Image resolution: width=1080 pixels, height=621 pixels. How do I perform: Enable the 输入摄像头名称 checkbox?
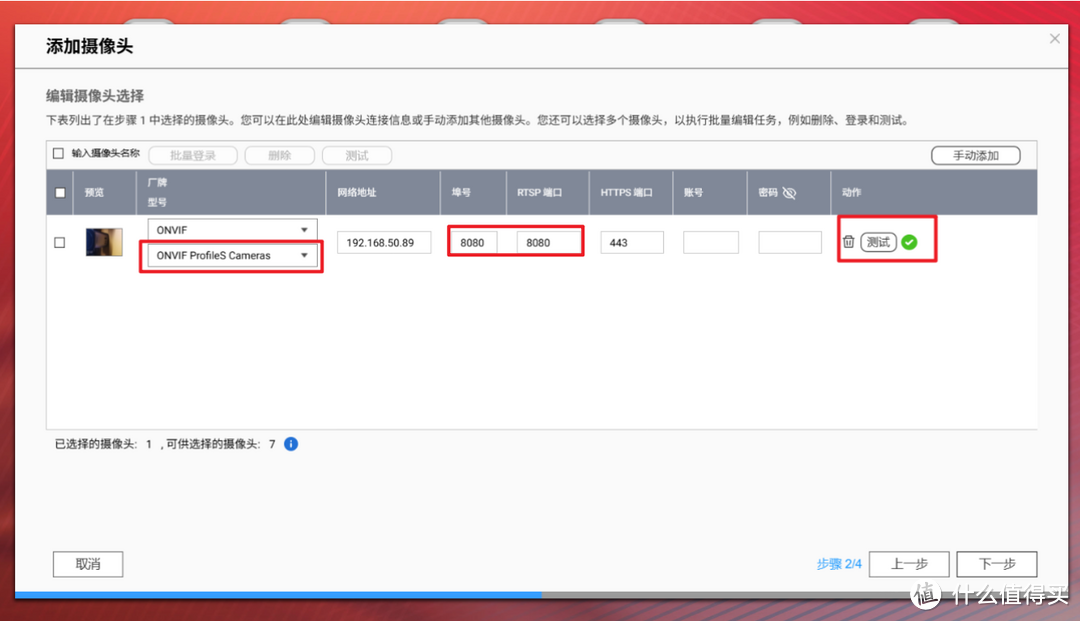pos(57,155)
